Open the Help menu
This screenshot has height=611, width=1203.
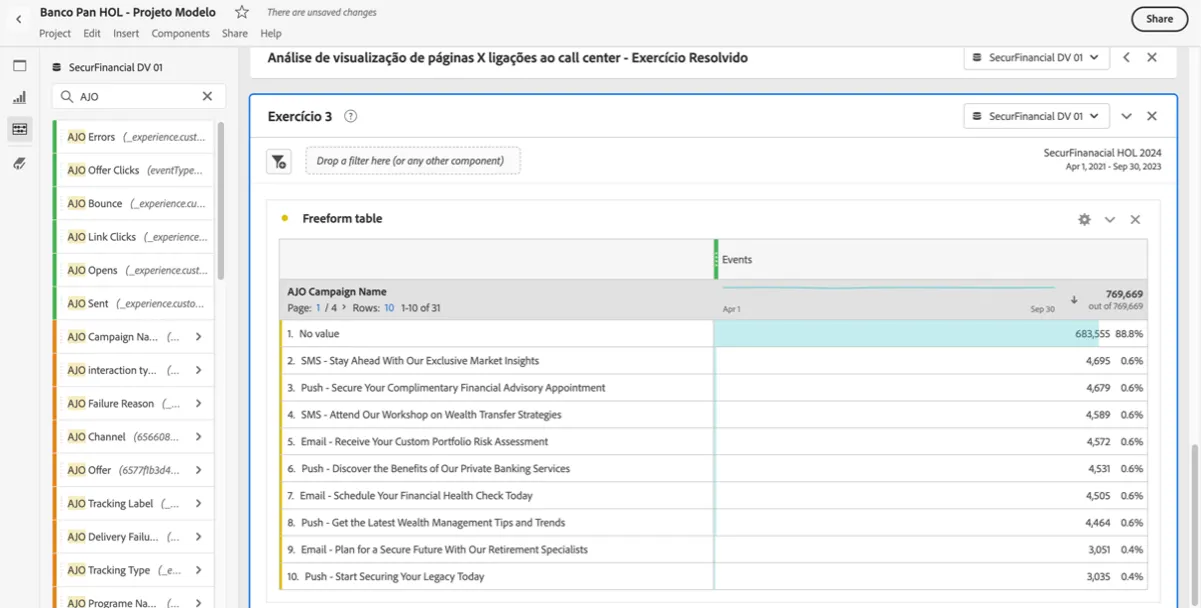point(271,33)
